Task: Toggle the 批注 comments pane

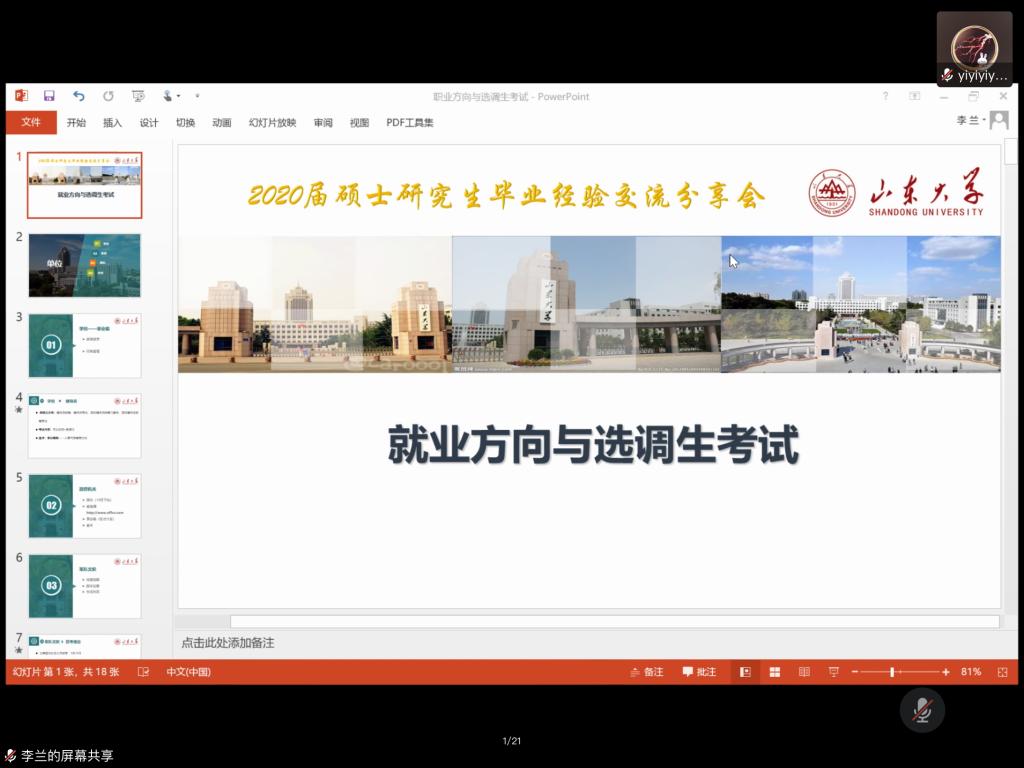Action: click(x=699, y=672)
